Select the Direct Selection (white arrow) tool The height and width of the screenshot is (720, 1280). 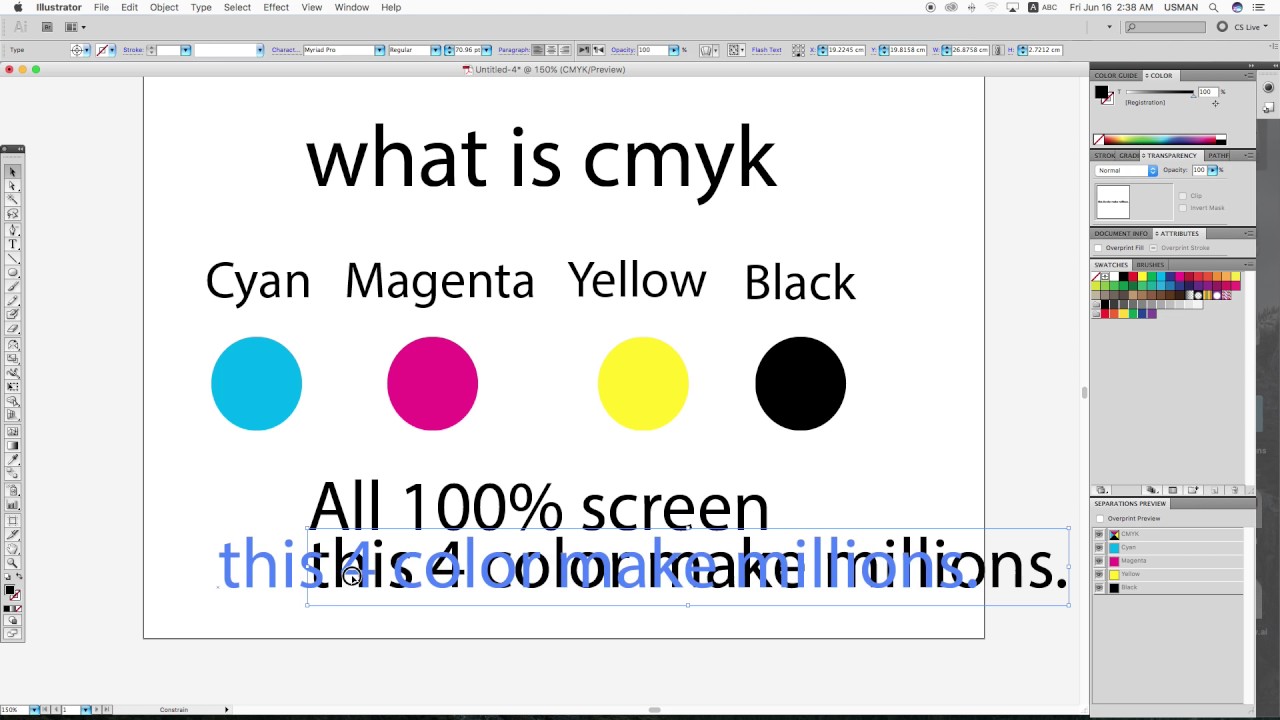pyautogui.click(x=12, y=186)
